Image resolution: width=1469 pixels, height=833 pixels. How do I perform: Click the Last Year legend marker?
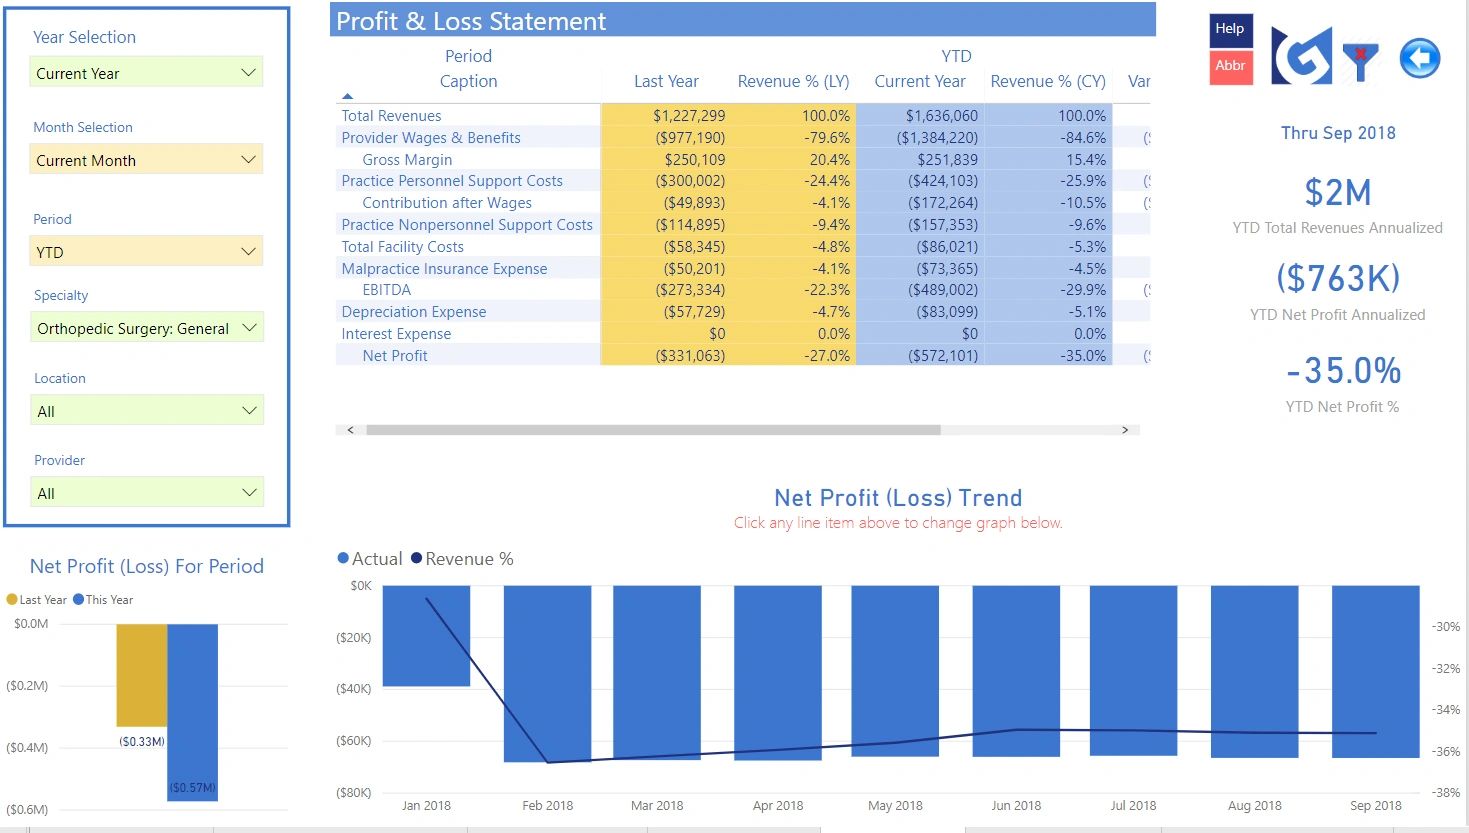(12, 600)
